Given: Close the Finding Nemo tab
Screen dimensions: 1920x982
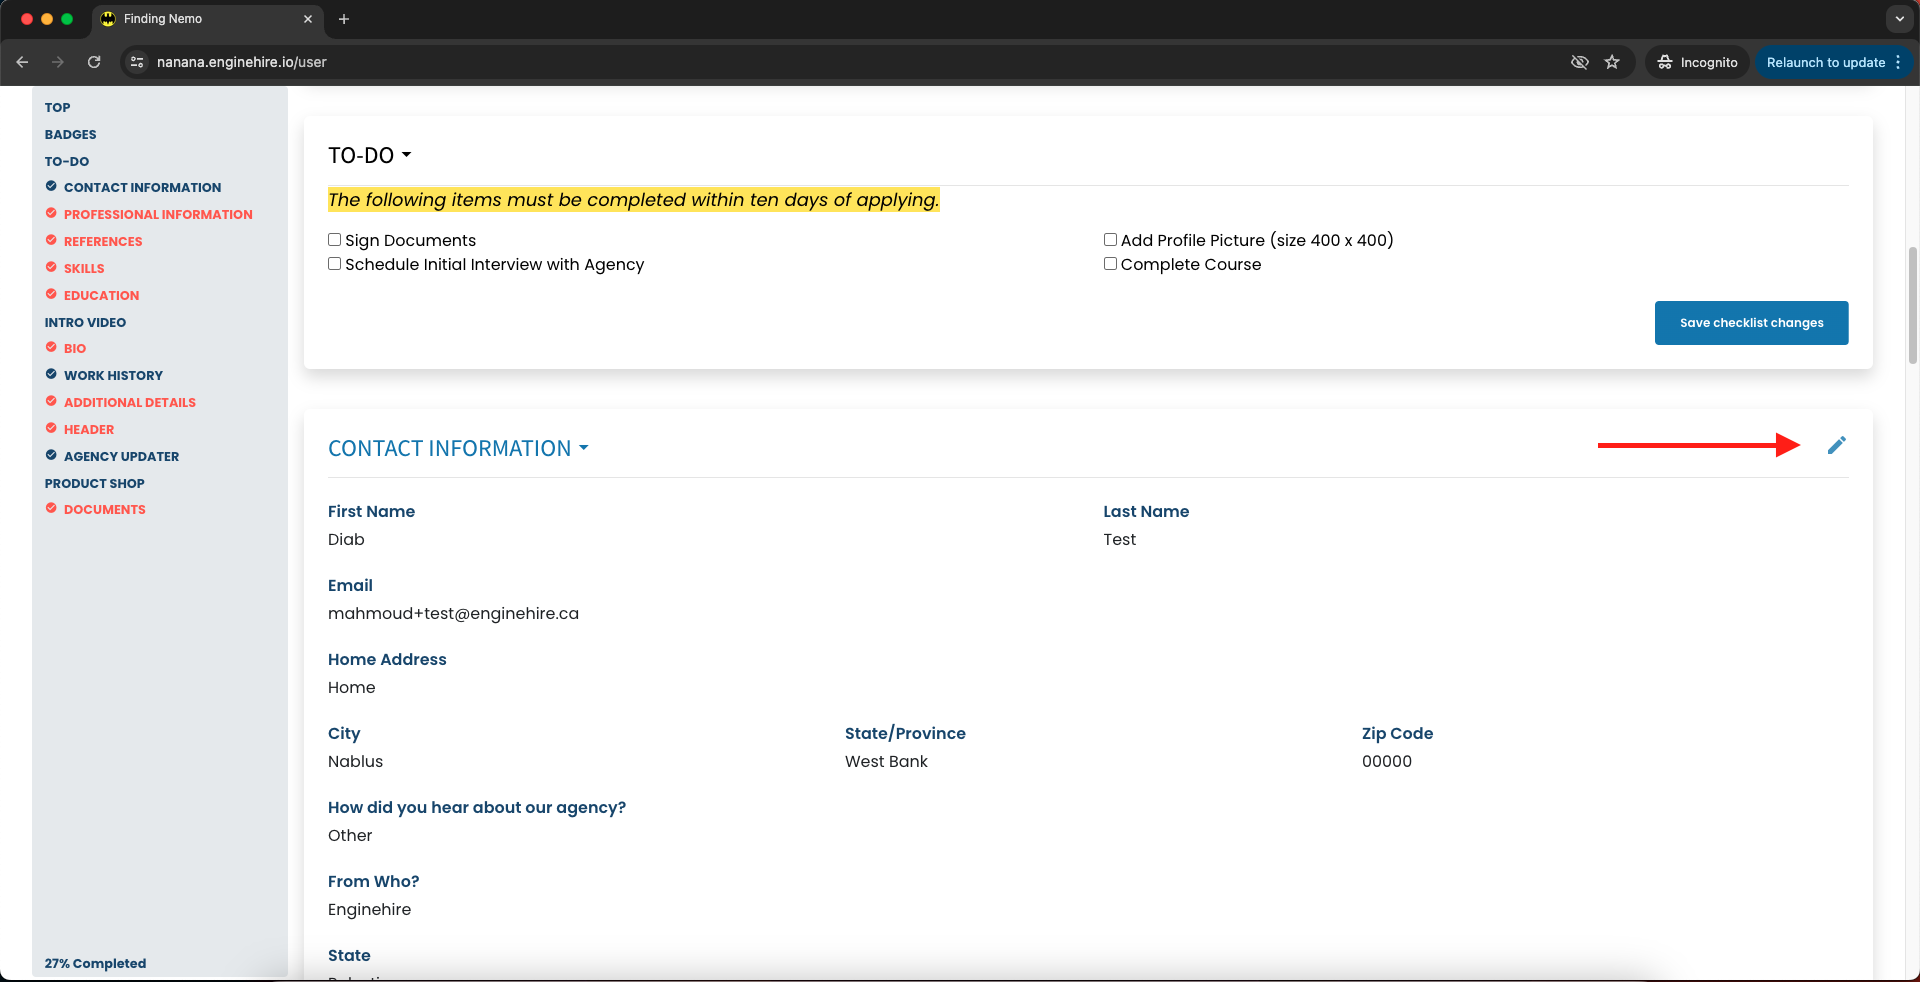Looking at the screenshot, I should pos(308,19).
